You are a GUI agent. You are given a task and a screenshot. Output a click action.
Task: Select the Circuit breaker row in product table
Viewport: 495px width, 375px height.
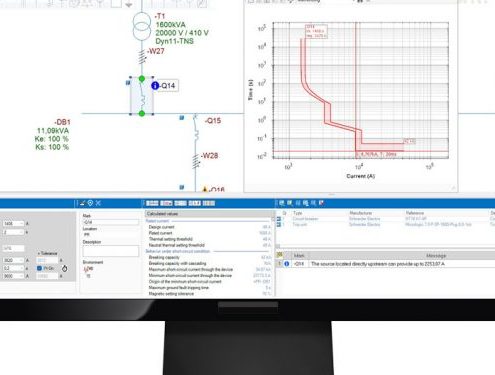point(387,219)
